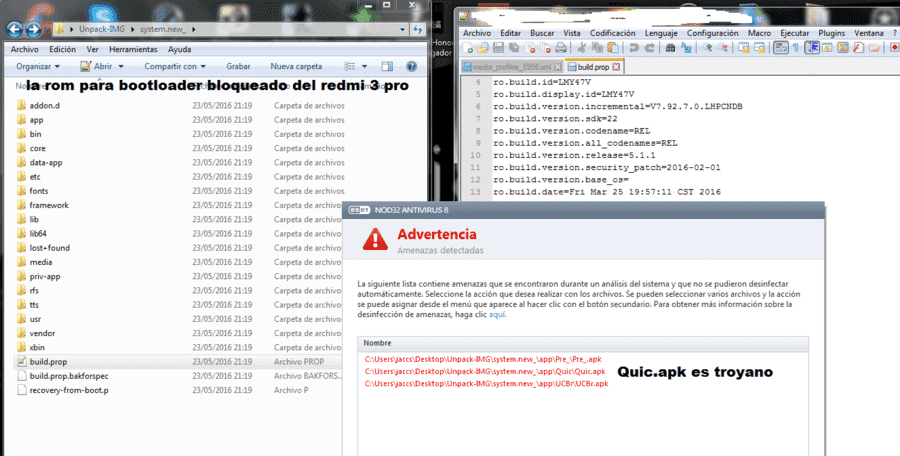Select the UCBr.apk threat entry

point(486,384)
